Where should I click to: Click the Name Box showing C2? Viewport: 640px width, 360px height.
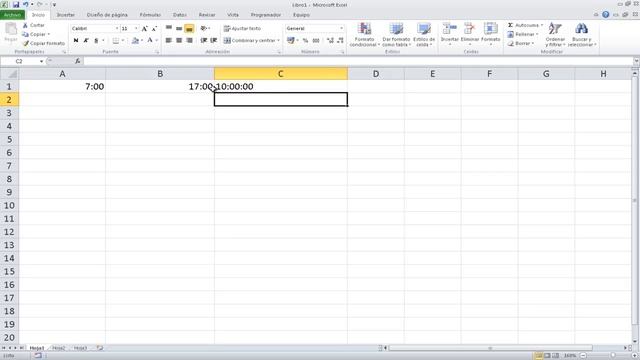[20, 61]
